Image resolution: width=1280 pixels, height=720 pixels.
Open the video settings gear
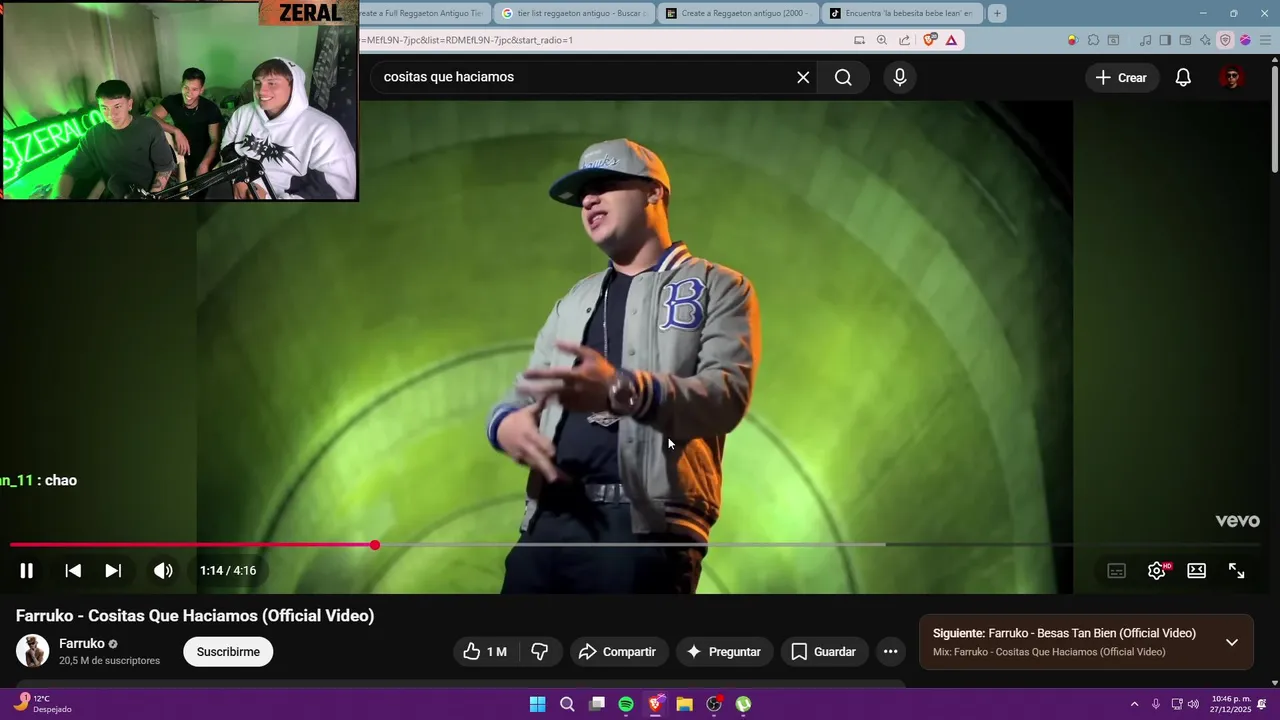1157,571
